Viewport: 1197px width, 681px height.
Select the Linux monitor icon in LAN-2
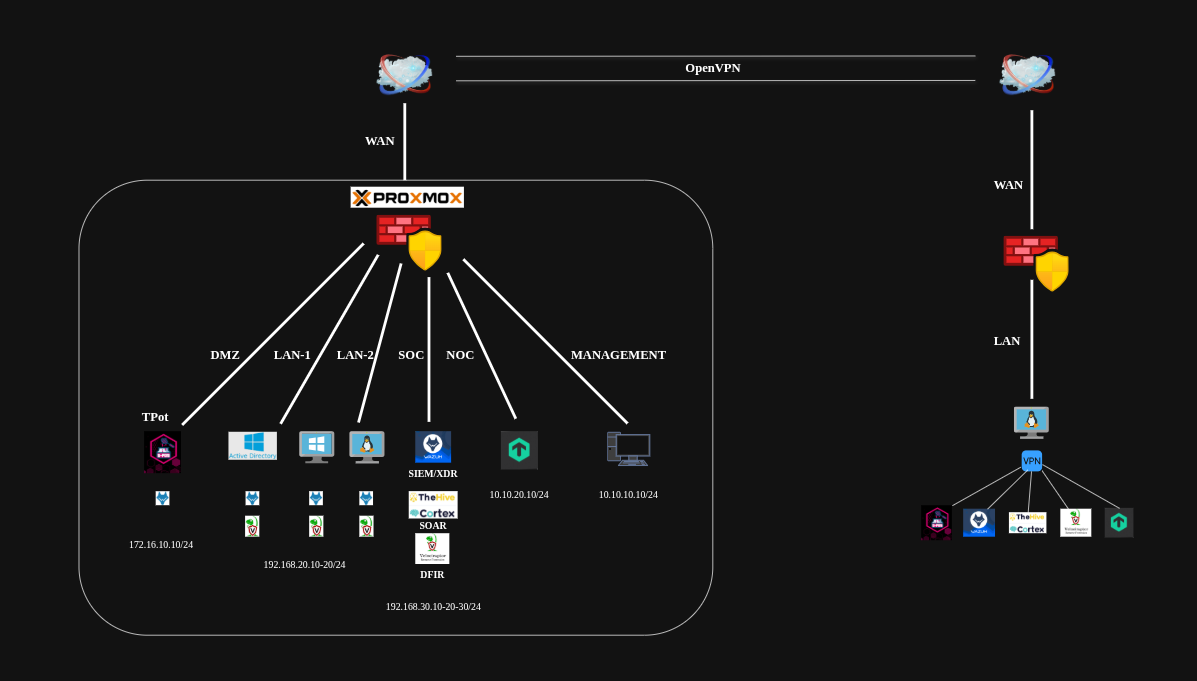pyautogui.click(x=367, y=446)
